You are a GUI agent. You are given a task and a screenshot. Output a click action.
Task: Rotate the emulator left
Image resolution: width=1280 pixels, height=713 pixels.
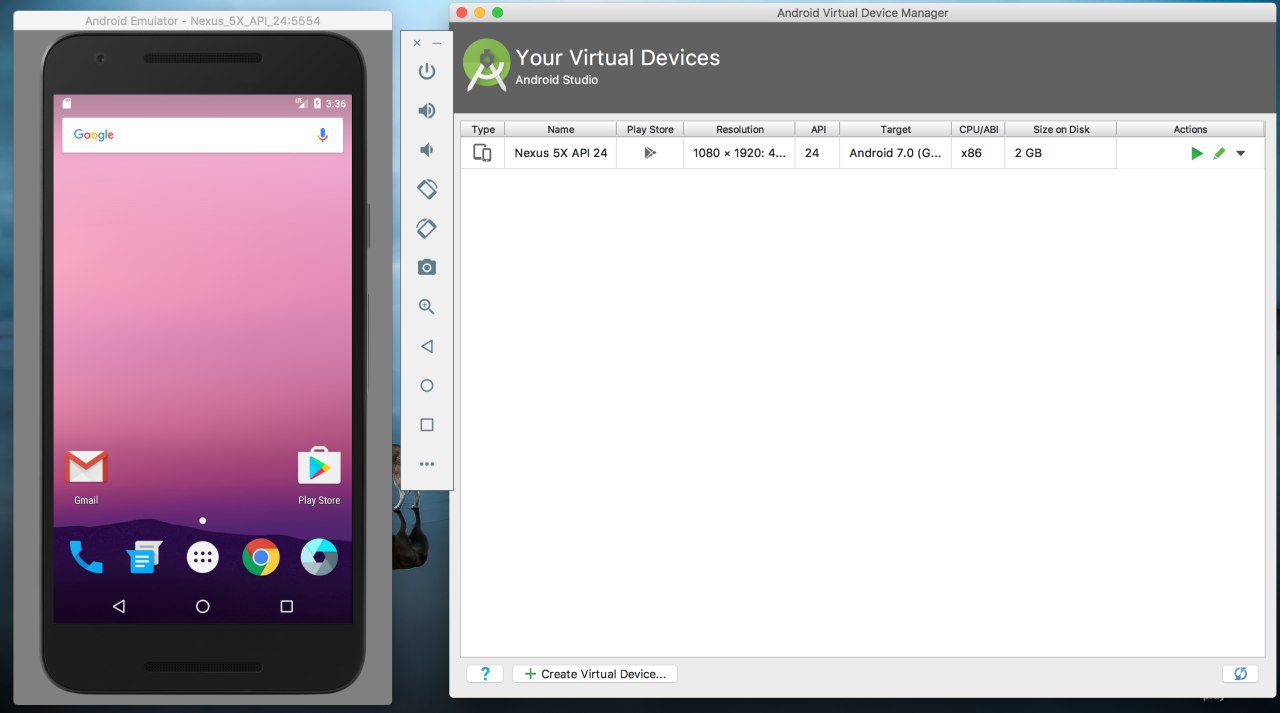(x=427, y=189)
